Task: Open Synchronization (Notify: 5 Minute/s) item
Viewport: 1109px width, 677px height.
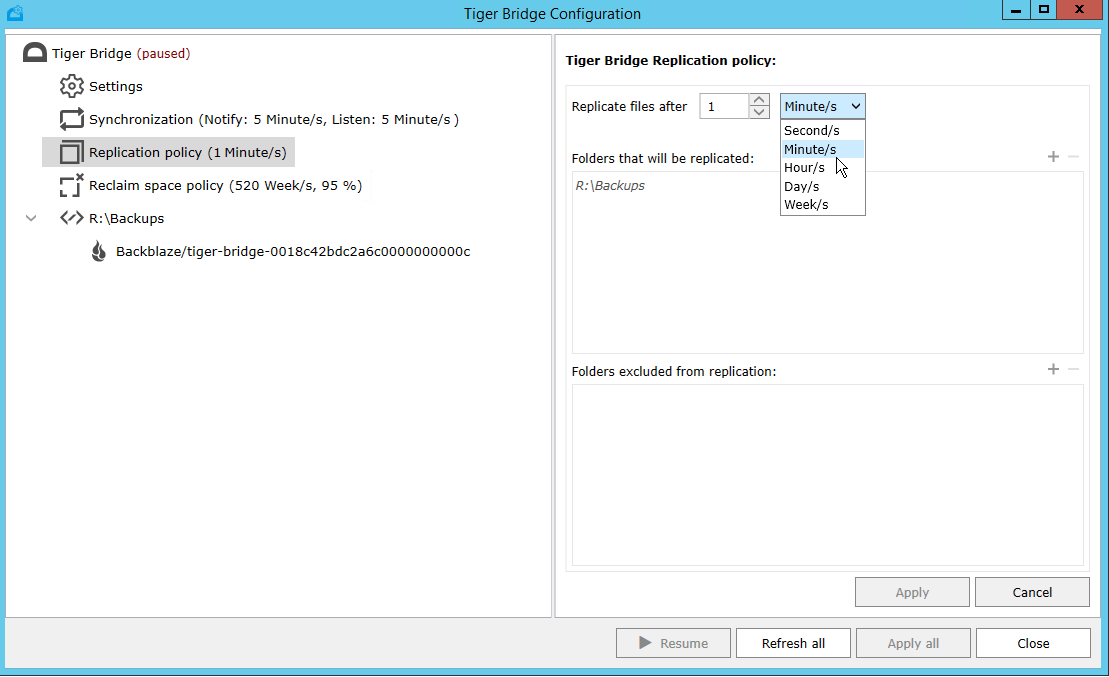Action: pyautogui.click(x=274, y=120)
